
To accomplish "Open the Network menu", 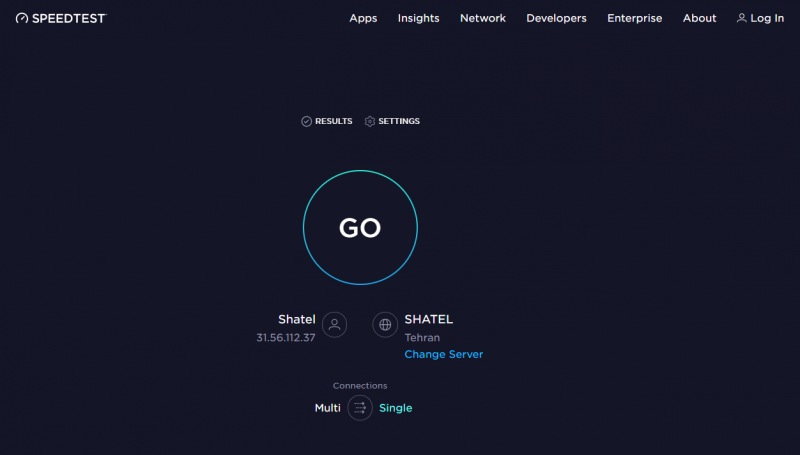I will 482,18.
